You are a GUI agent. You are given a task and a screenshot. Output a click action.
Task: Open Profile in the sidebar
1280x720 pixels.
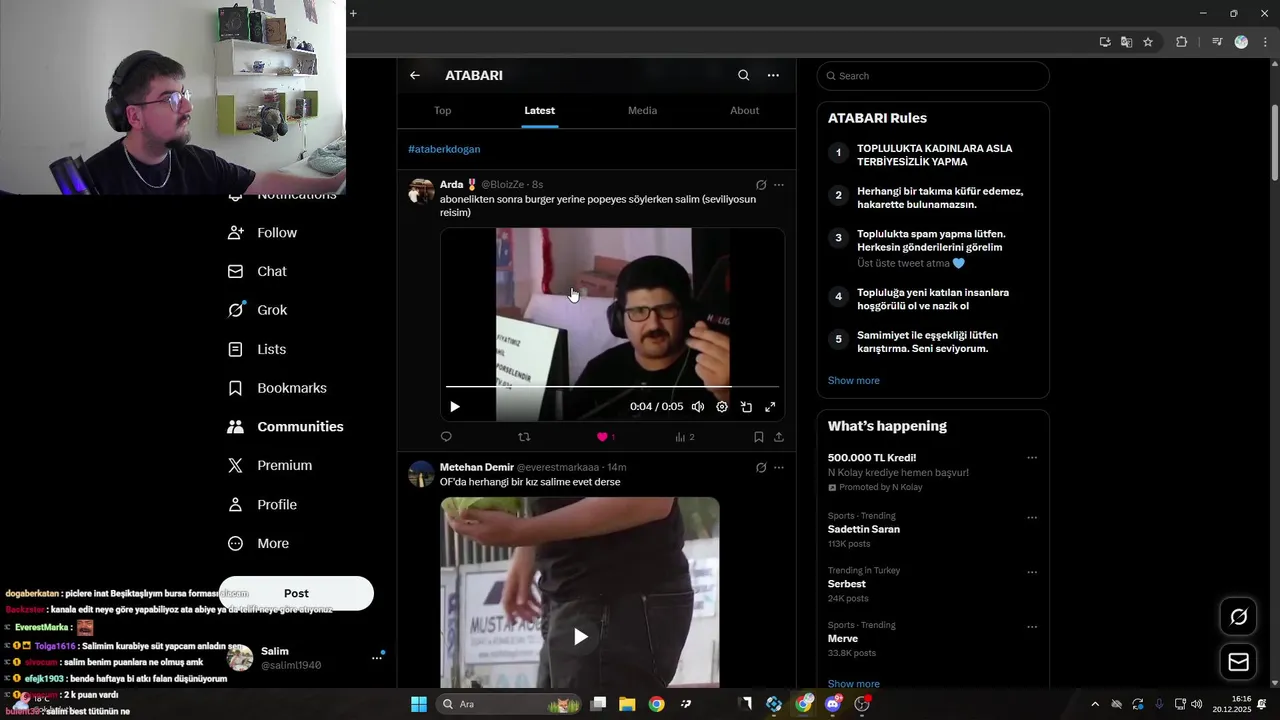click(262, 504)
